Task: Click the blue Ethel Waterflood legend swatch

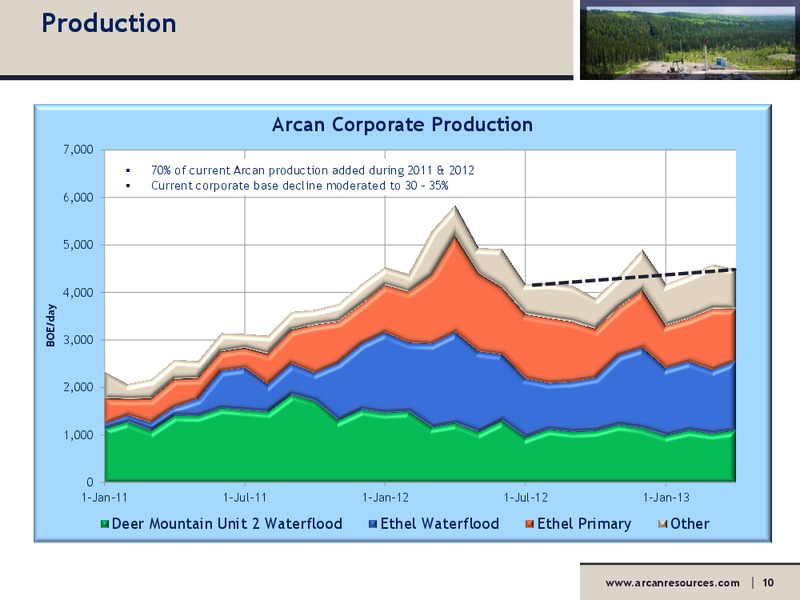Action: coord(373,524)
